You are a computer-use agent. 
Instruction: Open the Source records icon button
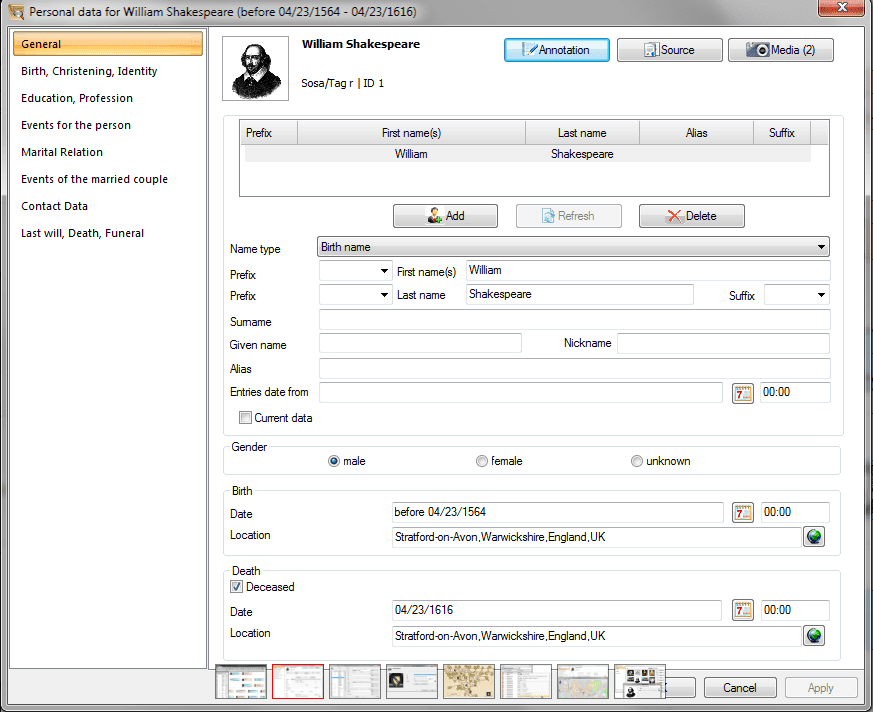669,49
